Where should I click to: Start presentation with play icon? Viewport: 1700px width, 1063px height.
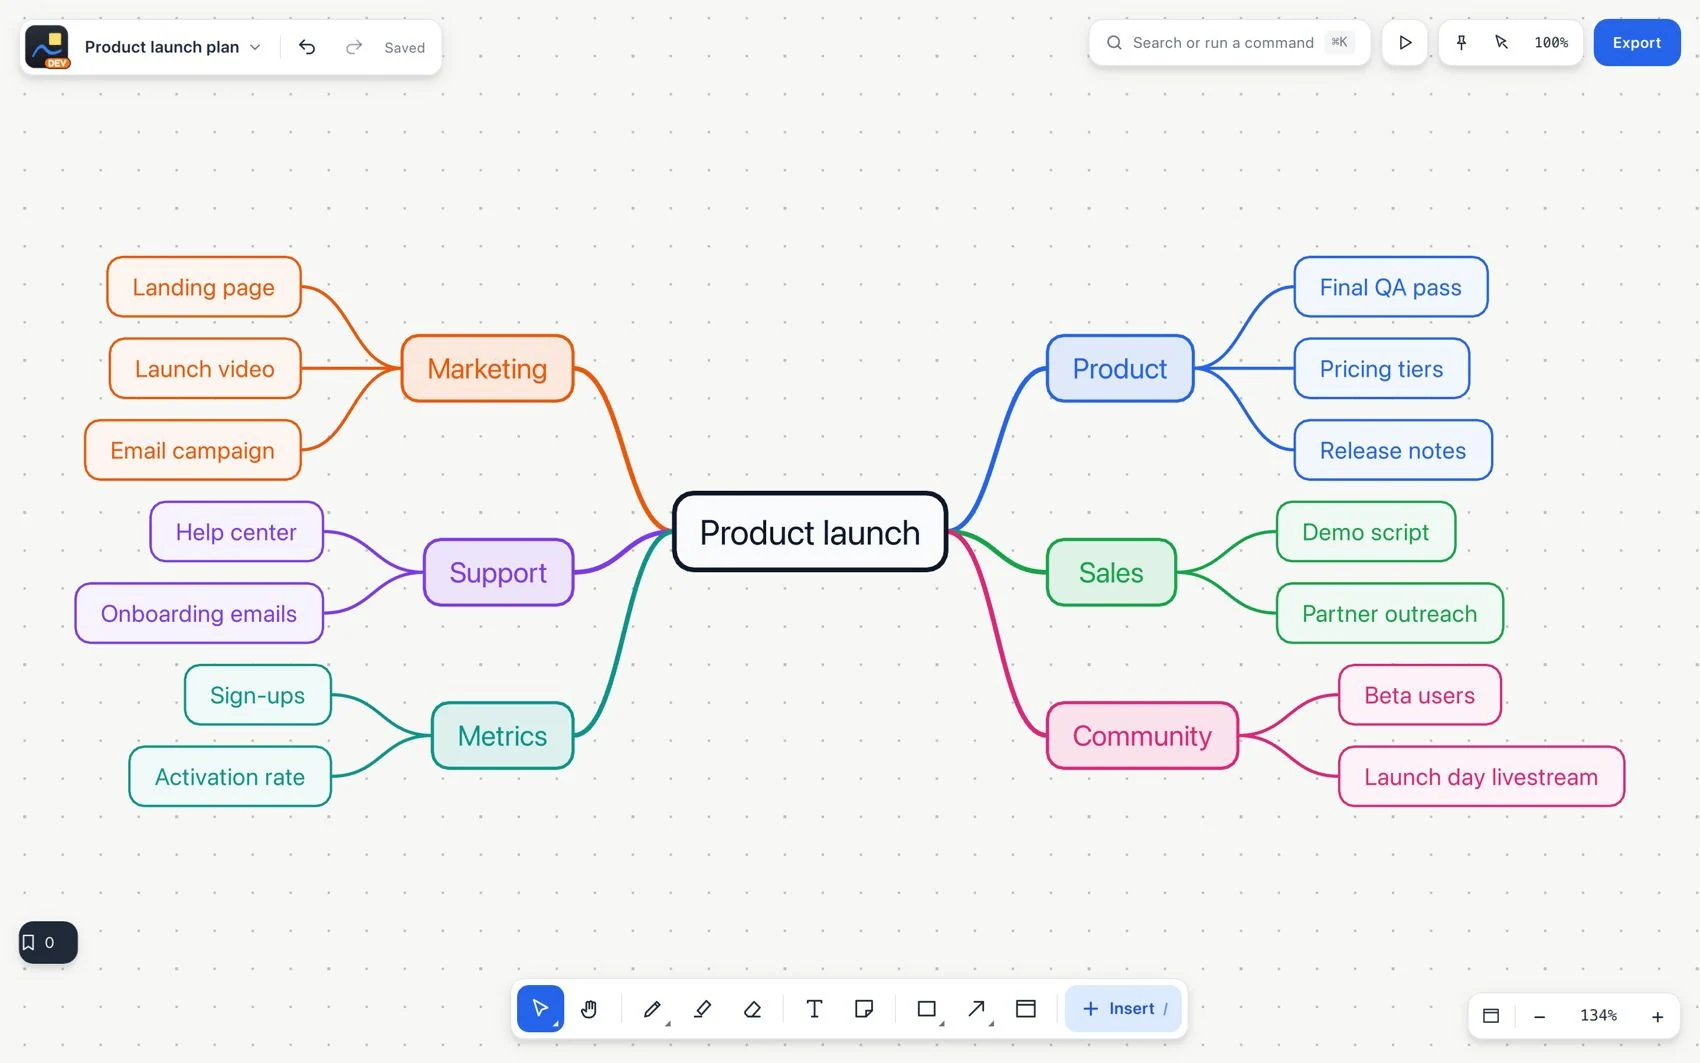point(1405,43)
